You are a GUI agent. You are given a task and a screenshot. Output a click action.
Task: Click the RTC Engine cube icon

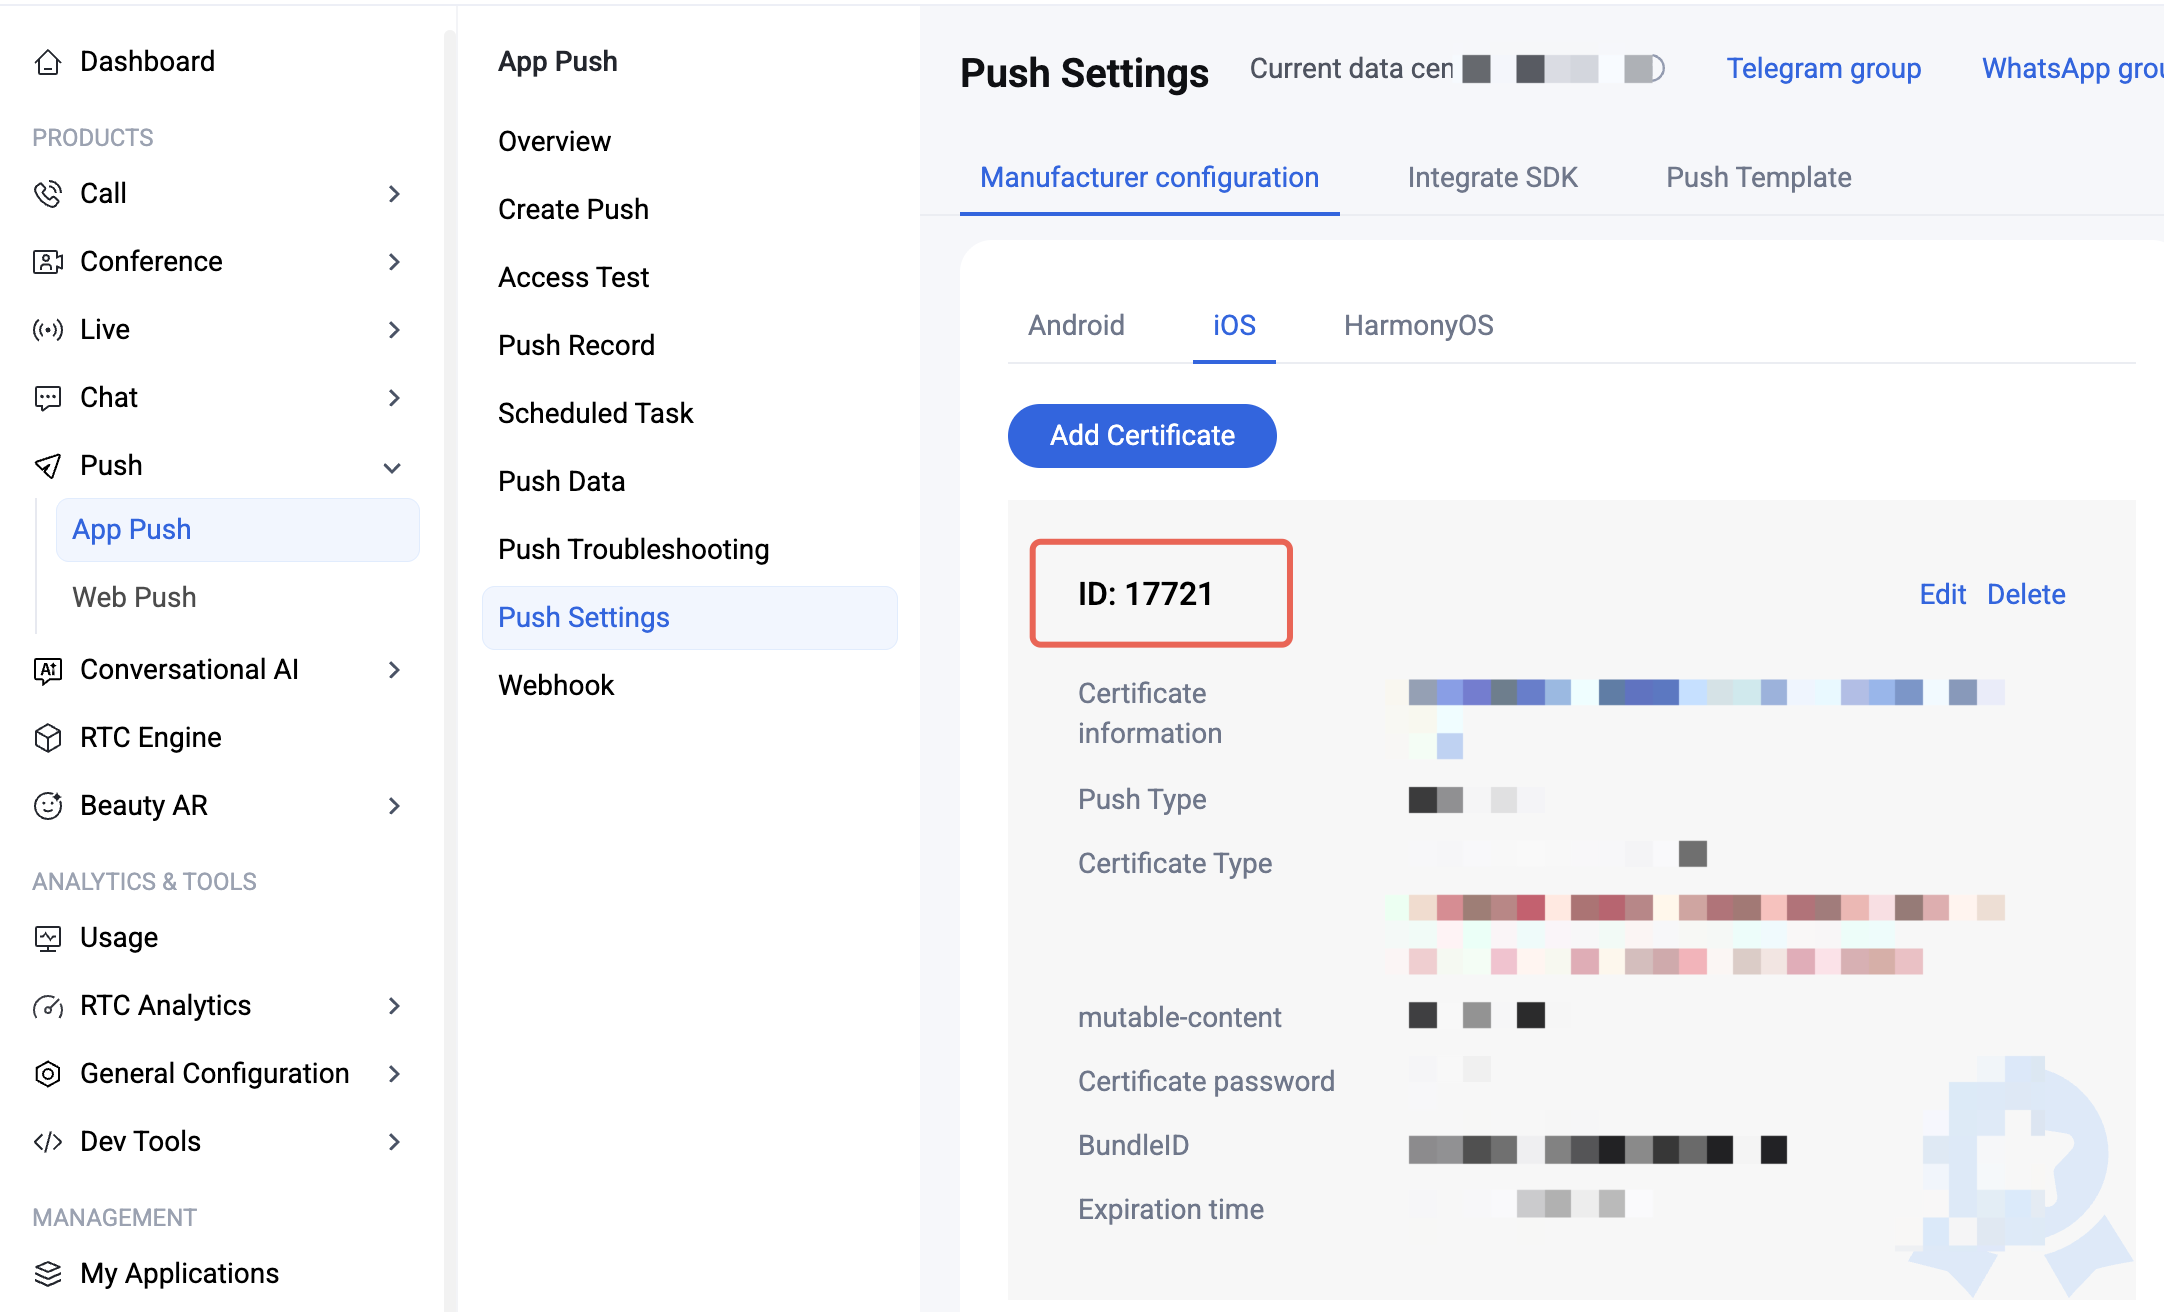[48, 738]
